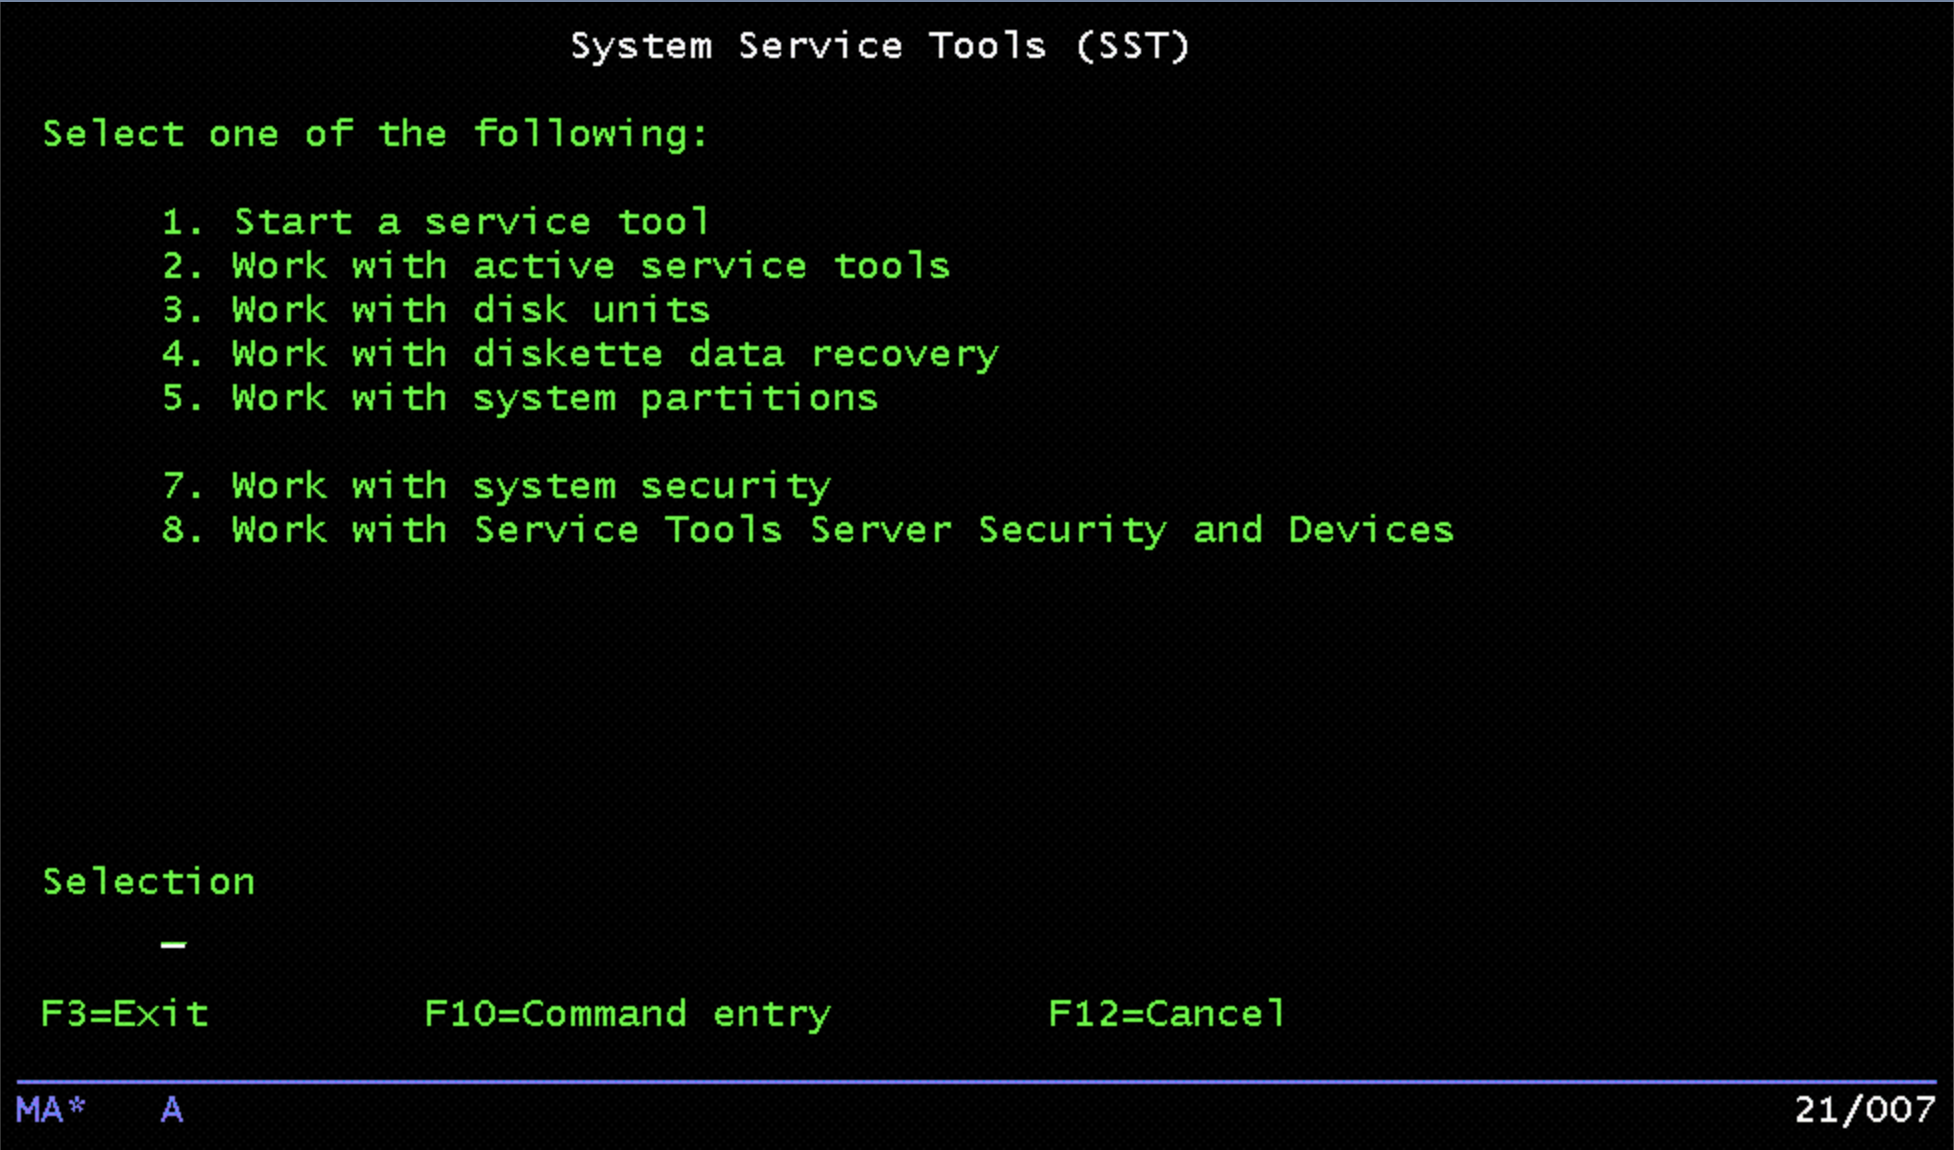This screenshot has height=1150, width=1954.
Task: Choose Work with system partitions
Action: [x=554, y=398]
